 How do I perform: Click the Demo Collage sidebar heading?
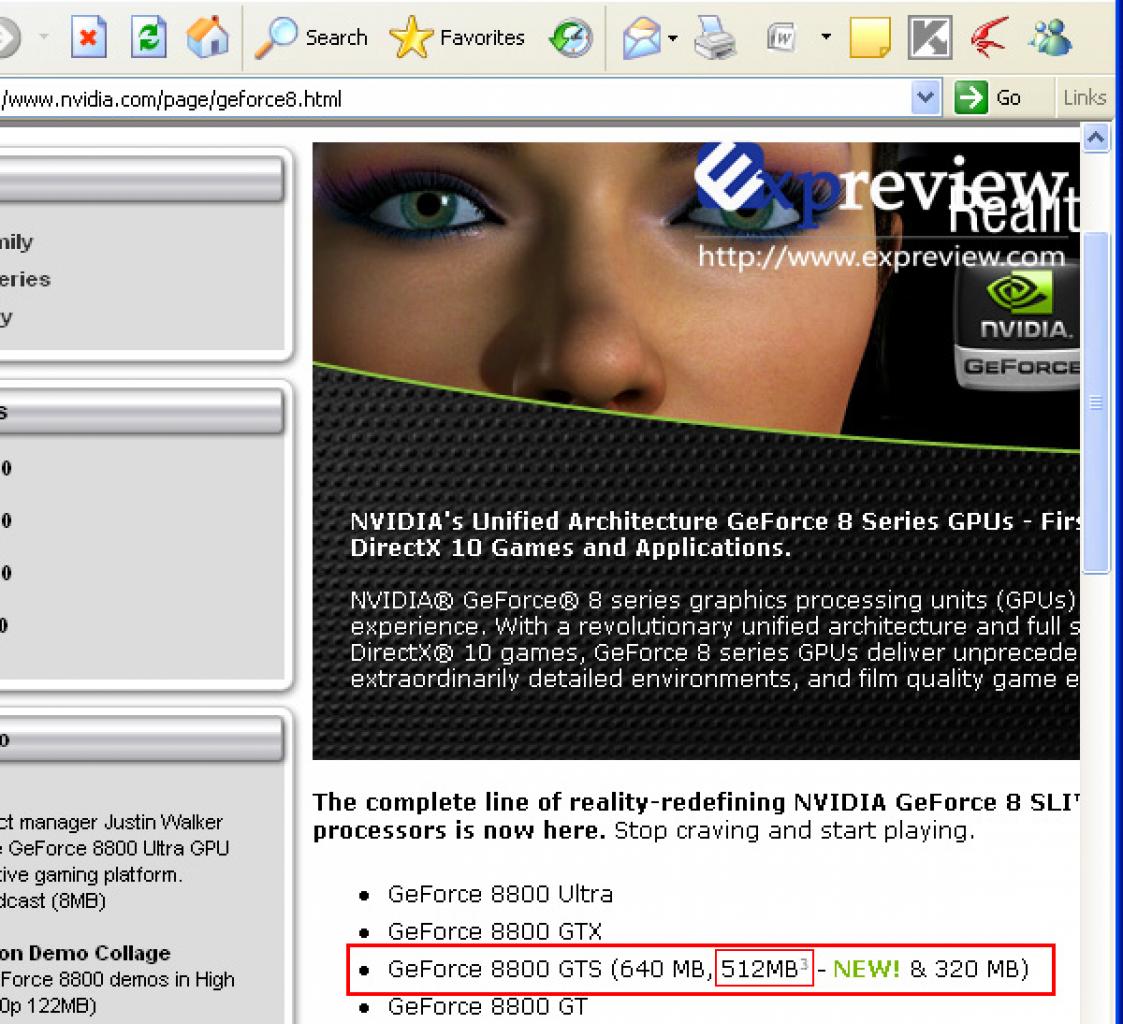point(85,953)
